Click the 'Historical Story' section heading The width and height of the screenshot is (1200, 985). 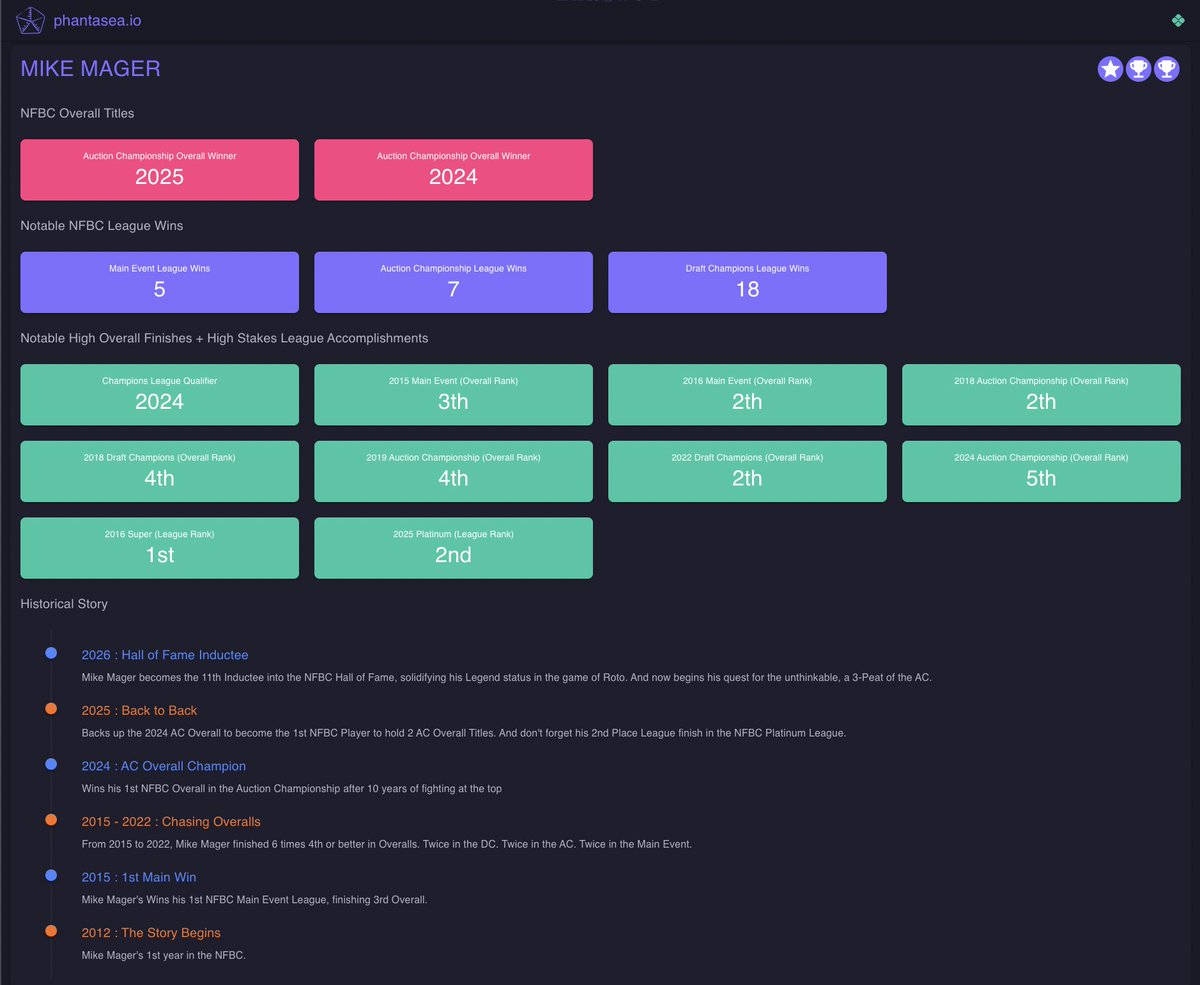pos(64,604)
